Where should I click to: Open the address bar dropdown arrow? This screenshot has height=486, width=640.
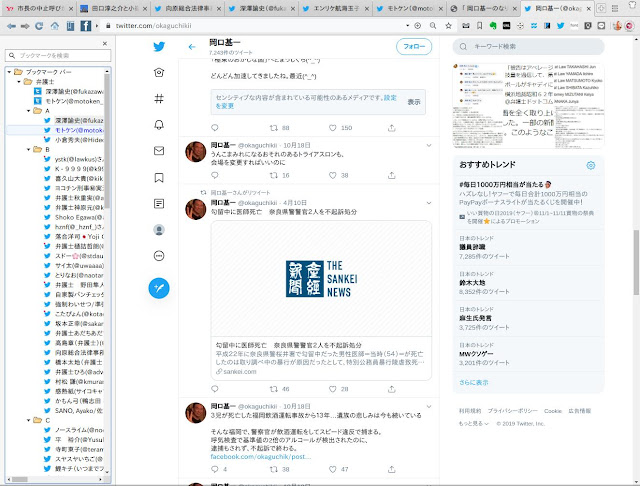click(x=407, y=26)
